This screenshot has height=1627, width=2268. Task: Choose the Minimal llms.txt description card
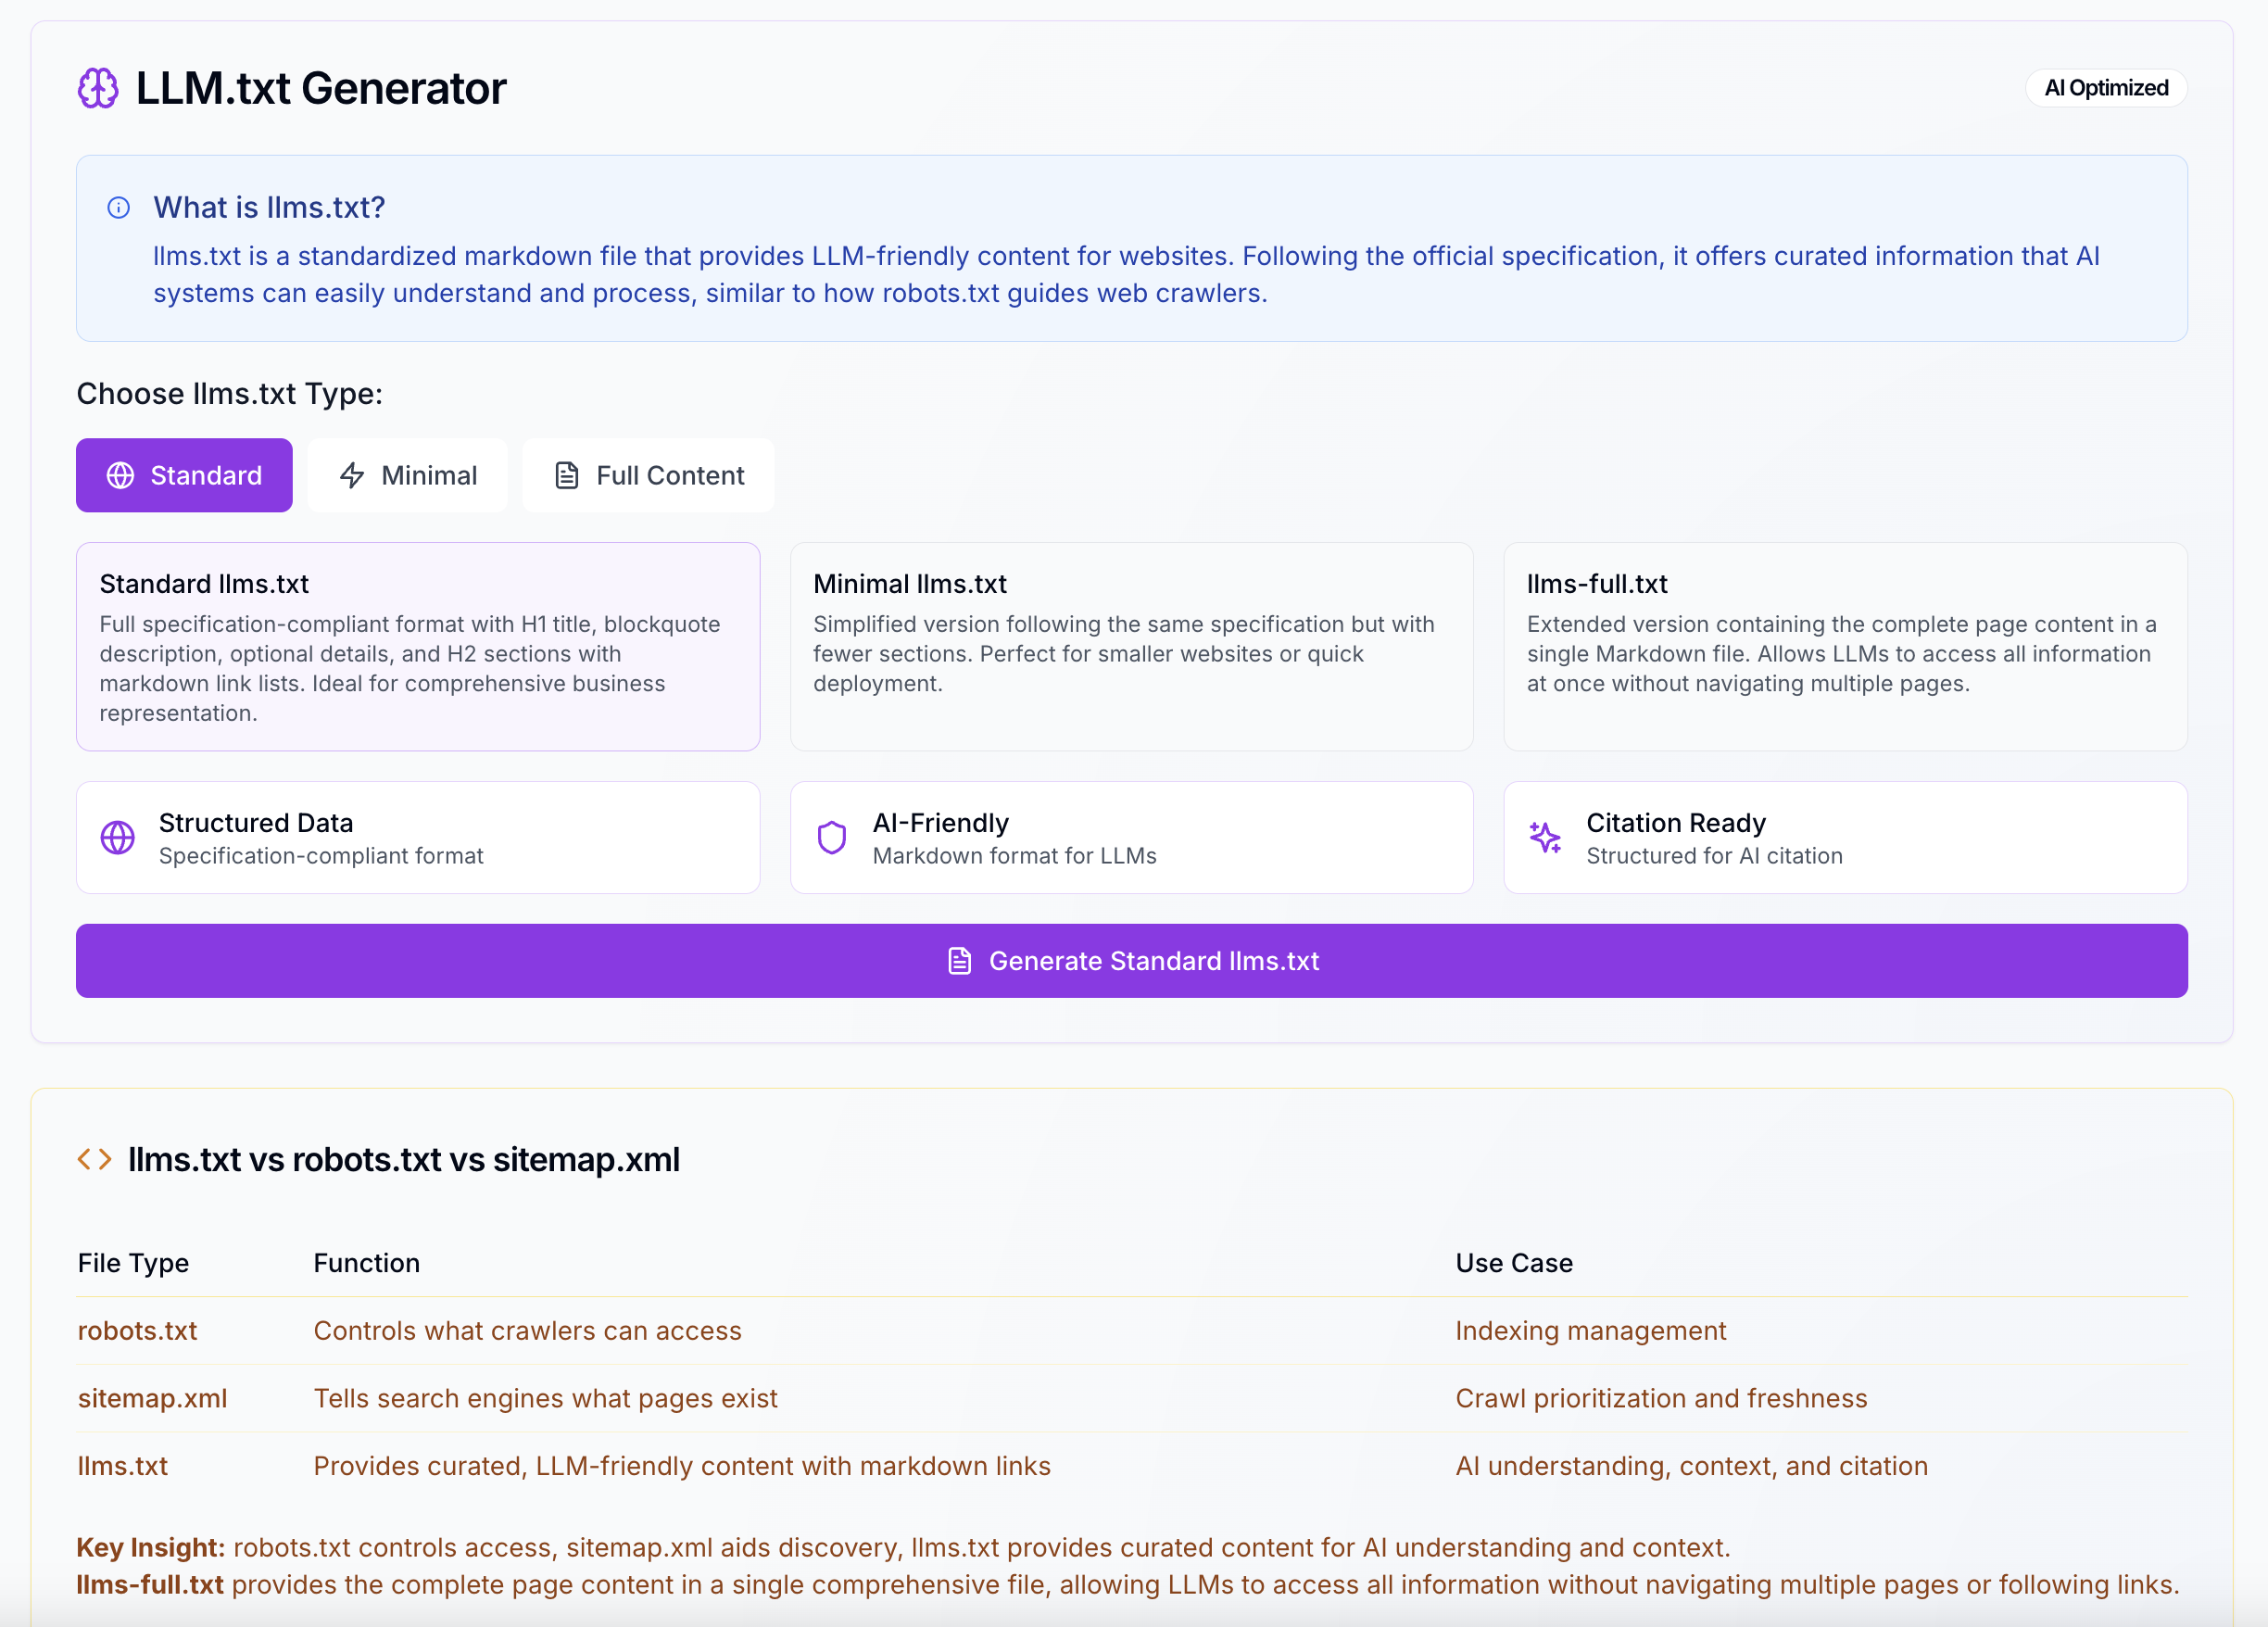point(1132,647)
